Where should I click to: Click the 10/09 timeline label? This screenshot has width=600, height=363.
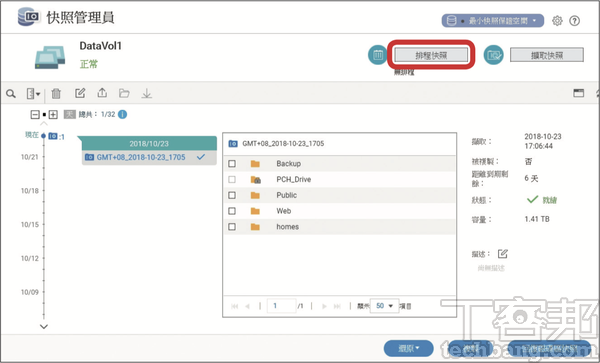pyautogui.click(x=30, y=292)
